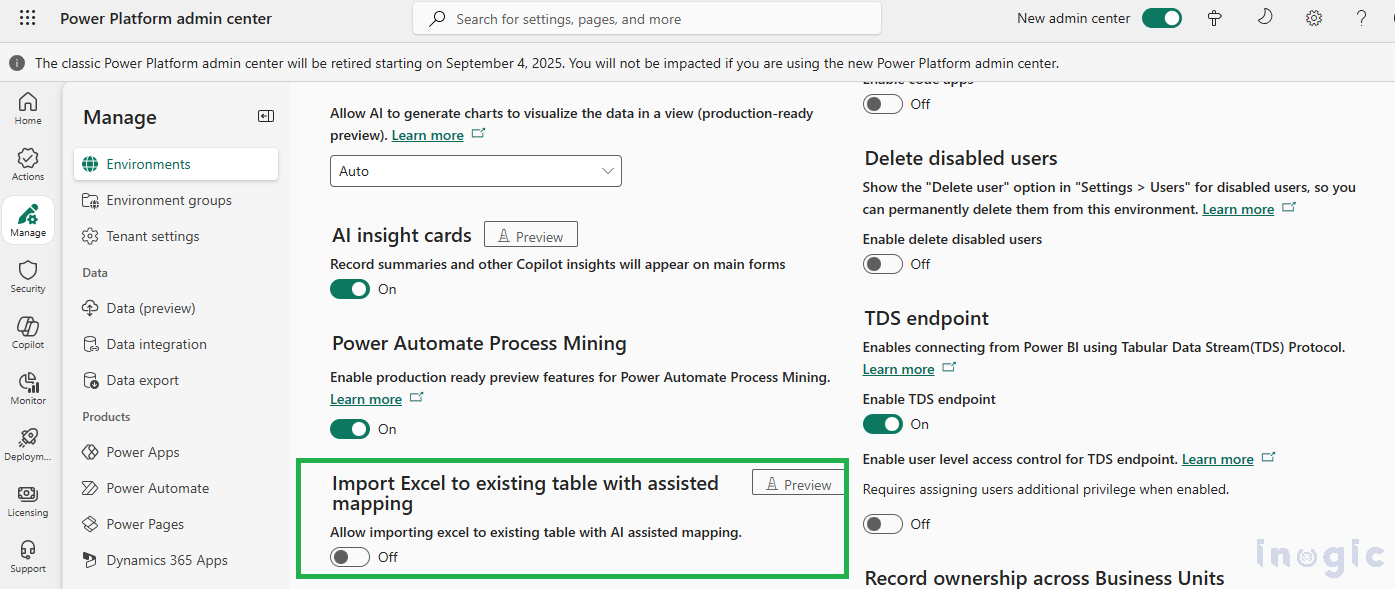This screenshot has height=589, width=1395.
Task: Select Data integration menu item
Action: (176, 344)
